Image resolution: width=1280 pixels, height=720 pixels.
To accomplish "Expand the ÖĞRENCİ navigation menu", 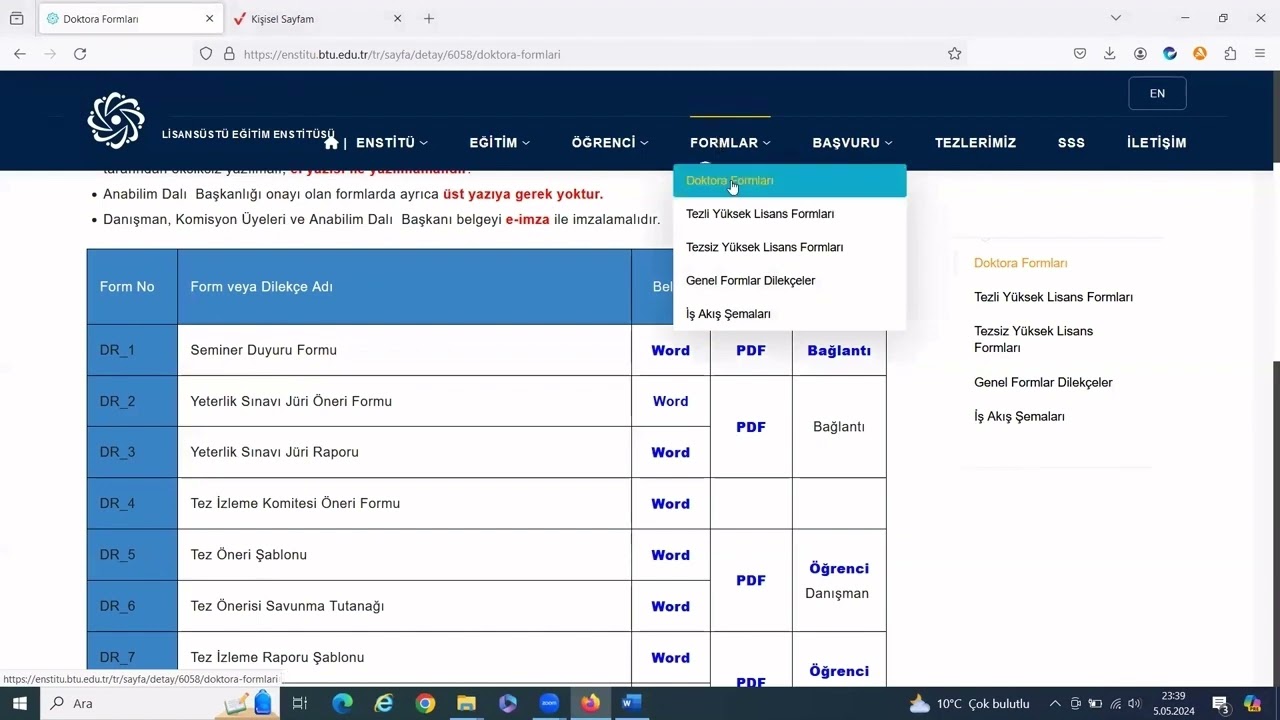I will click(x=610, y=143).
